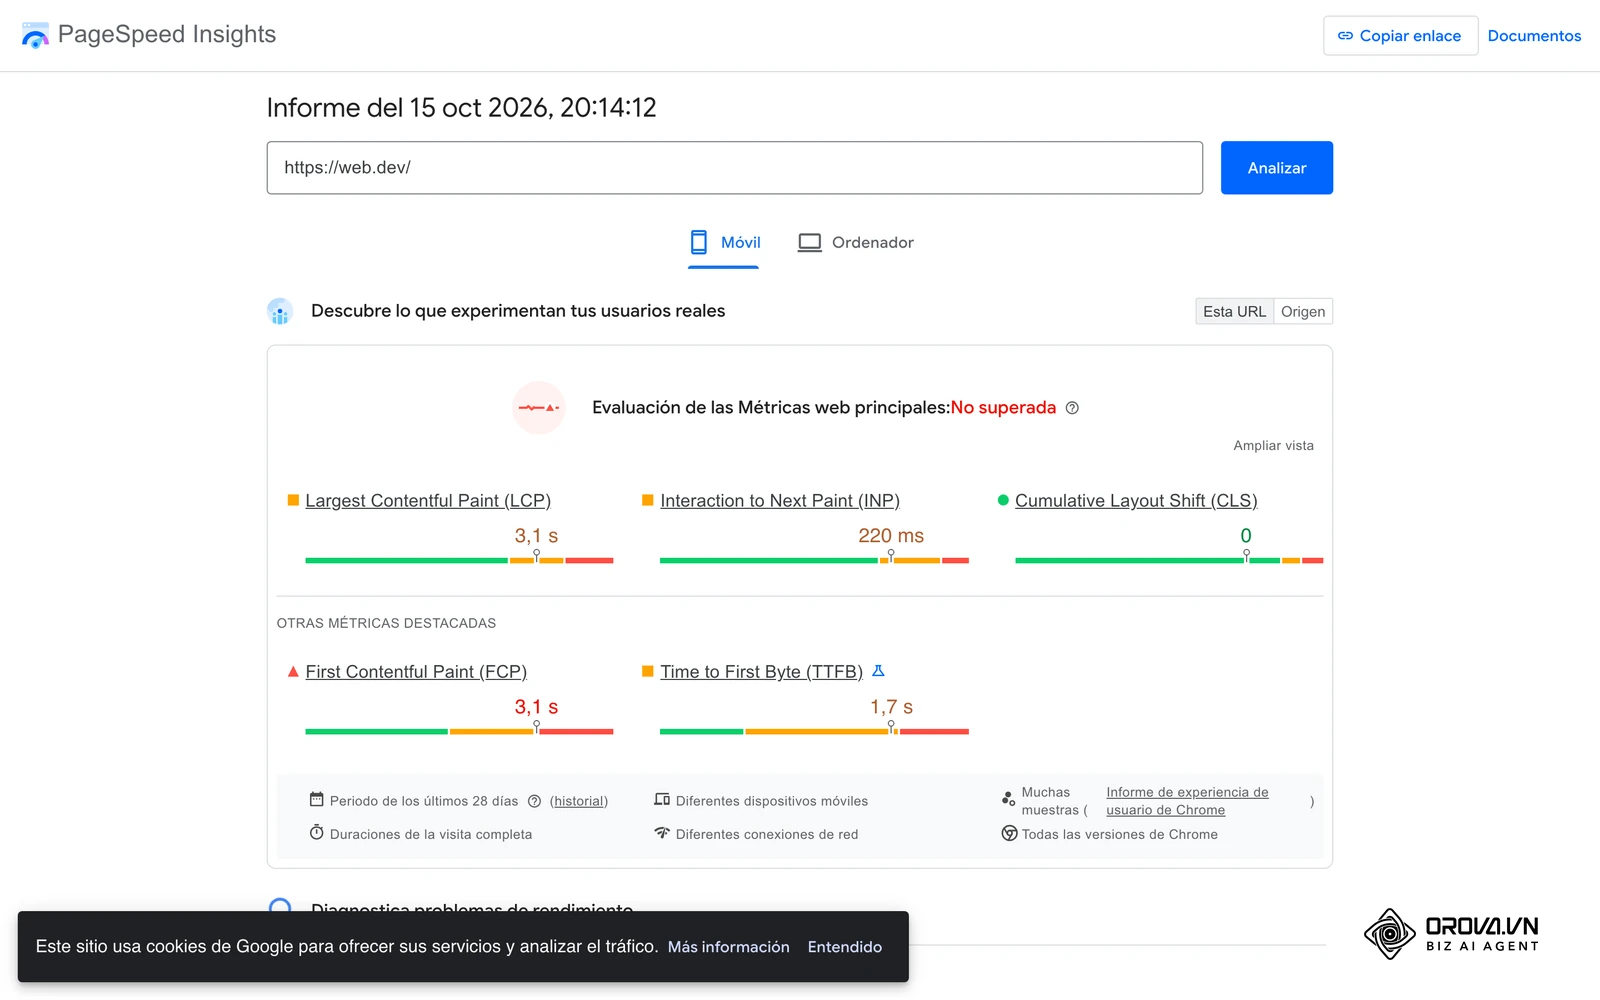Screen dimensions: 1600x1000
Task: Click the stopwatch icon beside Duraciones
Action: pyautogui.click(x=316, y=833)
